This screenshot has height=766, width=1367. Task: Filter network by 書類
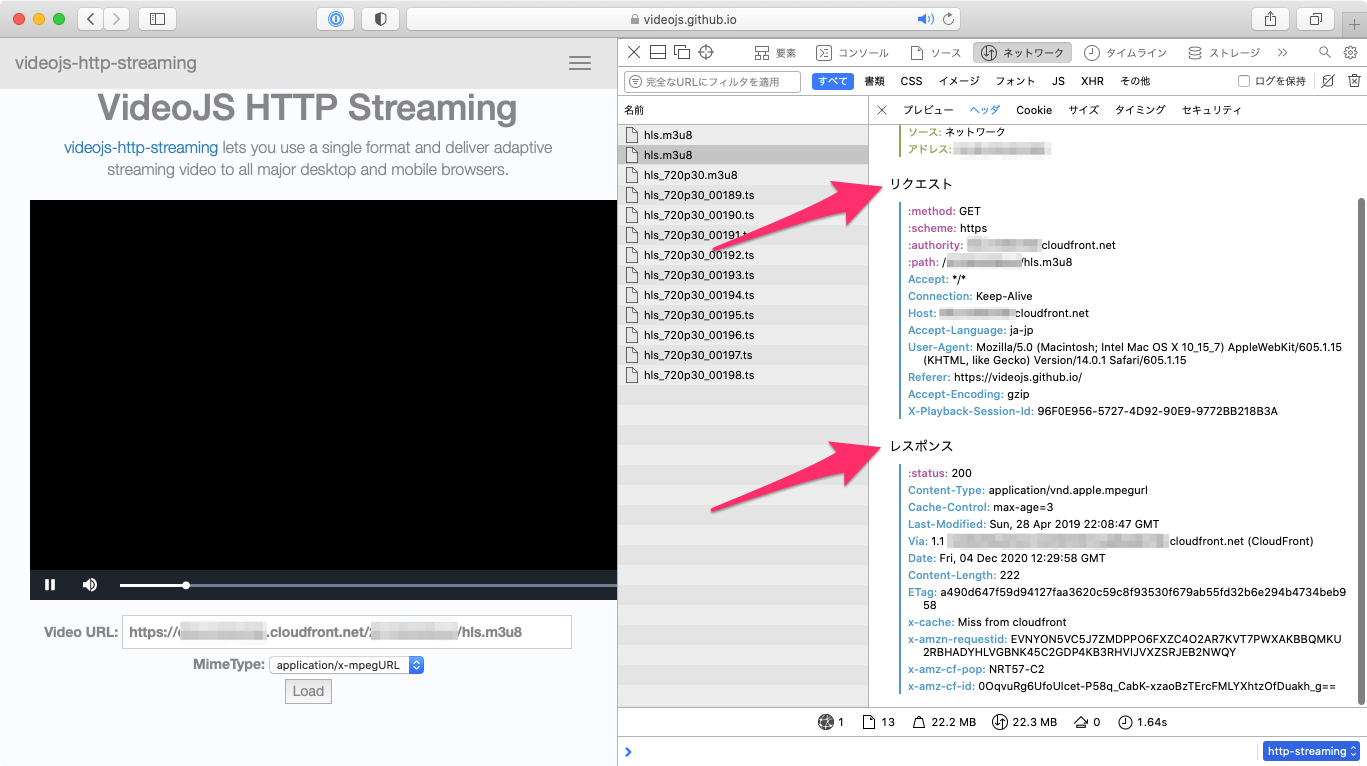[x=874, y=81]
